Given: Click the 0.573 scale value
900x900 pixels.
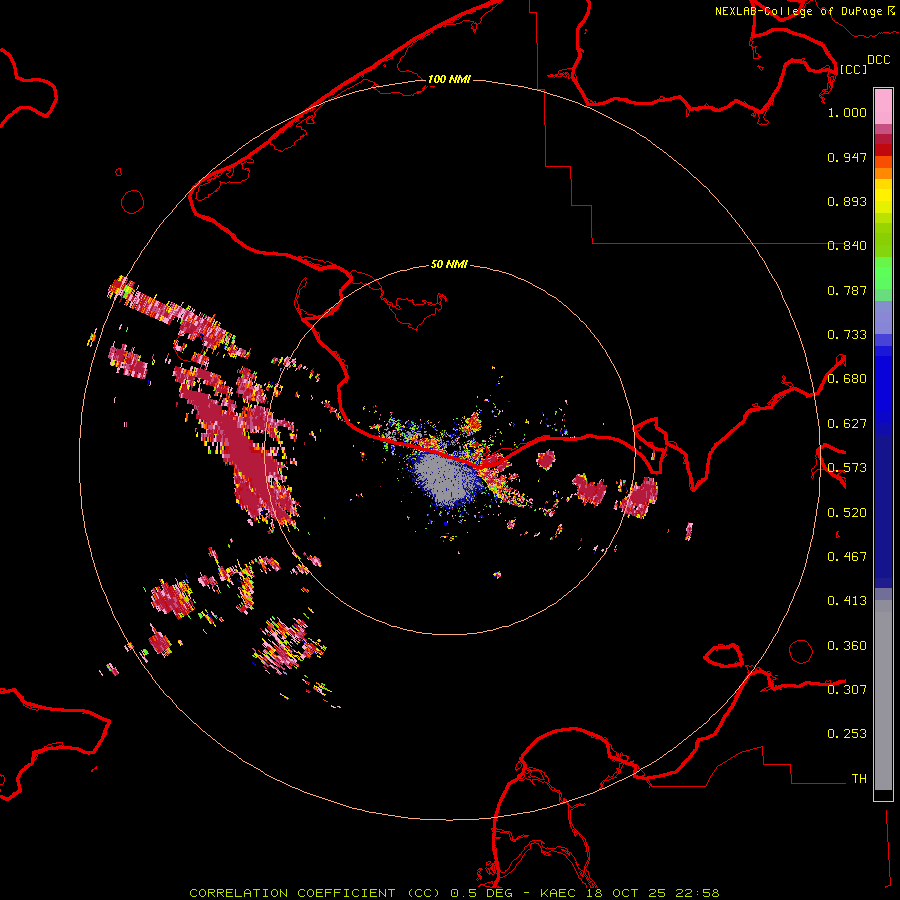Looking at the screenshot, I should pos(847,468).
